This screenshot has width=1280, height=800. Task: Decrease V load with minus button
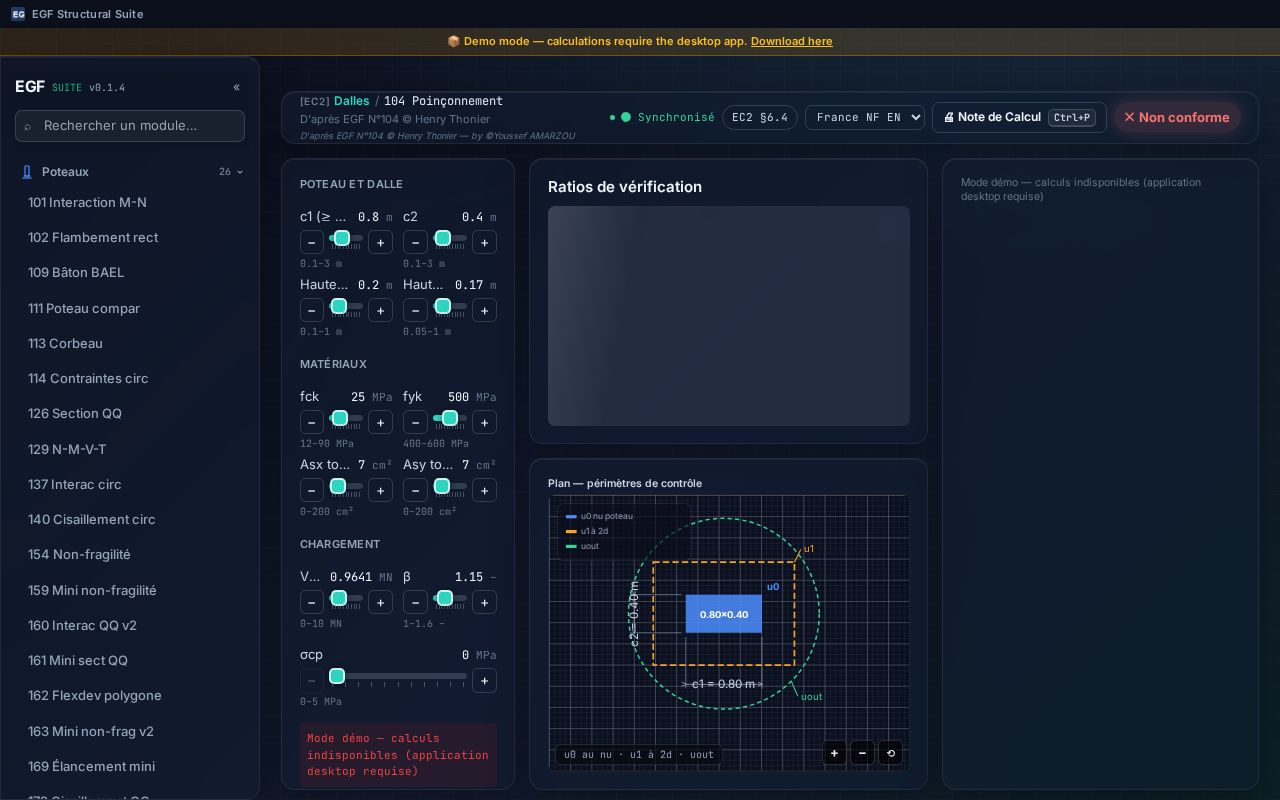click(312, 602)
